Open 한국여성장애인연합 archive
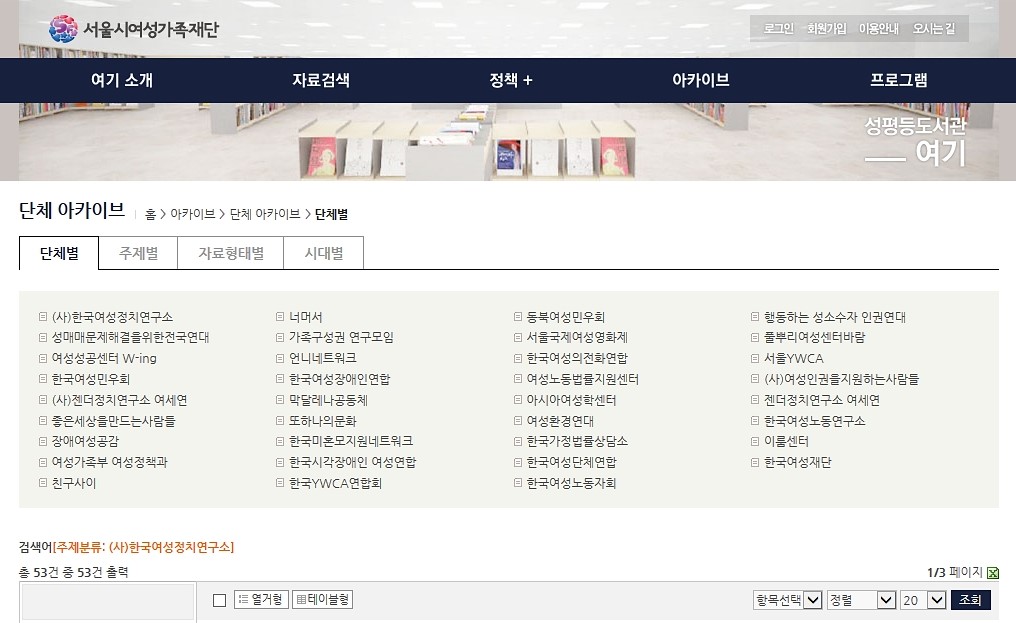 (340, 379)
